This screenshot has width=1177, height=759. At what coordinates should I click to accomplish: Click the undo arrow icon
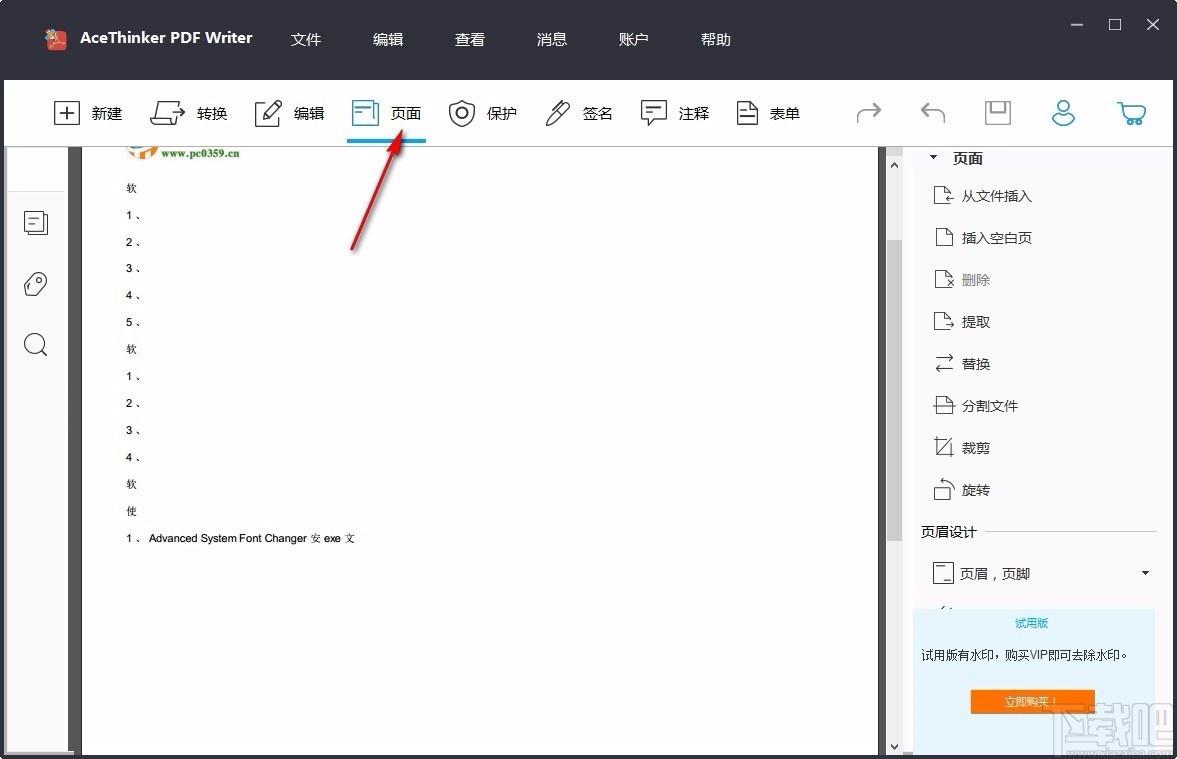(x=933, y=113)
